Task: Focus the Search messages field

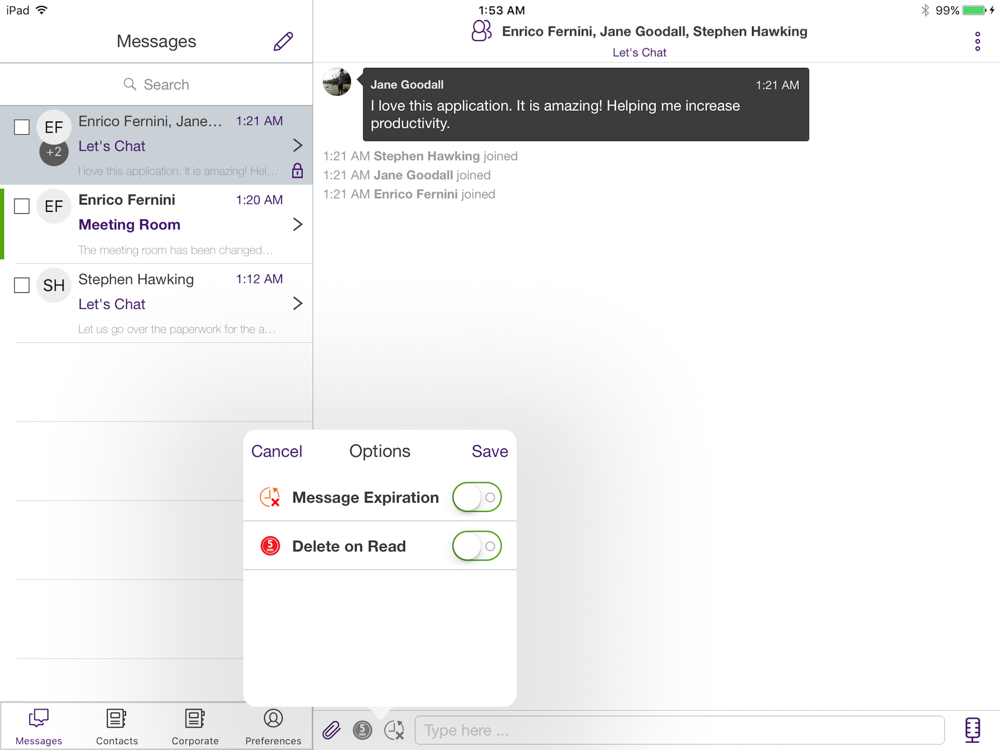Action: coord(156,84)
